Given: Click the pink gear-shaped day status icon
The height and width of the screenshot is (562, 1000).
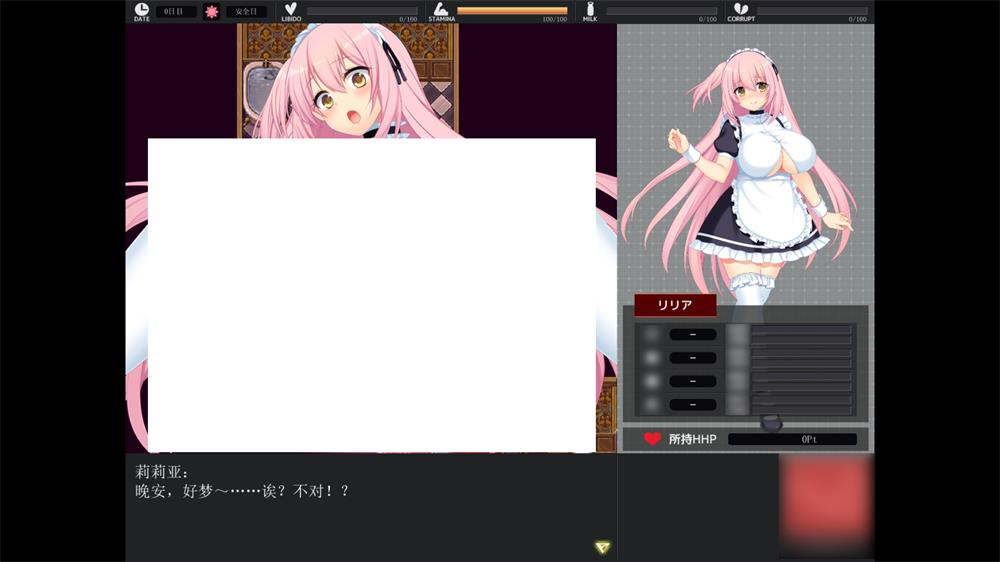Looking at the screenshot, I should point(211,12).
